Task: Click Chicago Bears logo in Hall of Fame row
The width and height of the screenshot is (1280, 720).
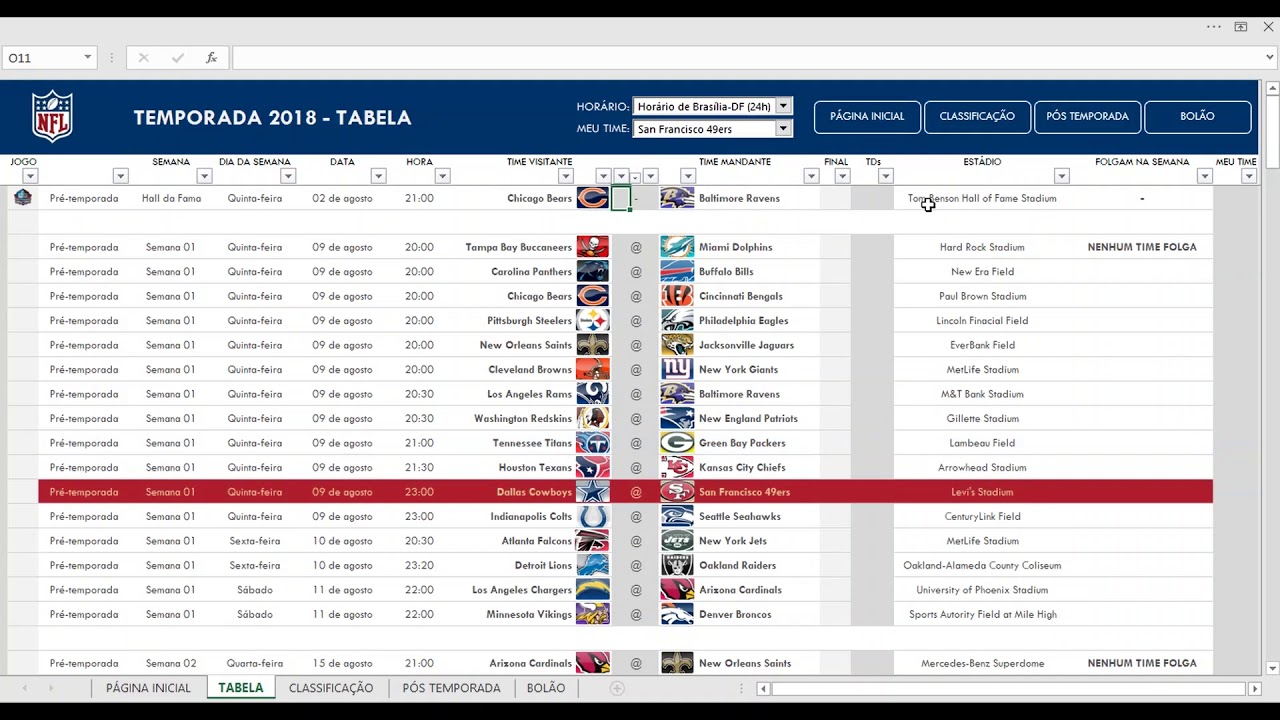Action: [x=593, y=198]
